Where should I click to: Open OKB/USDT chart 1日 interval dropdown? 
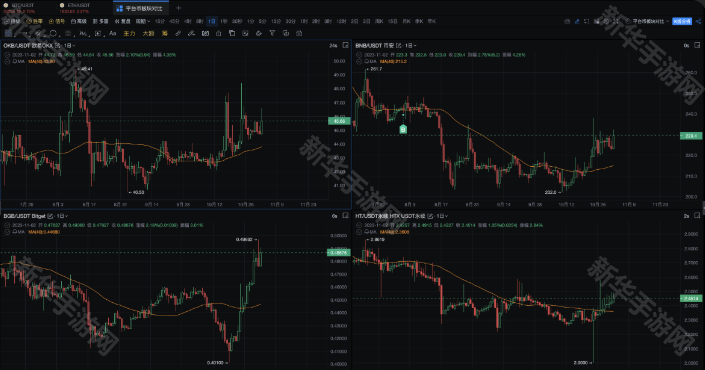click(69, 45)
